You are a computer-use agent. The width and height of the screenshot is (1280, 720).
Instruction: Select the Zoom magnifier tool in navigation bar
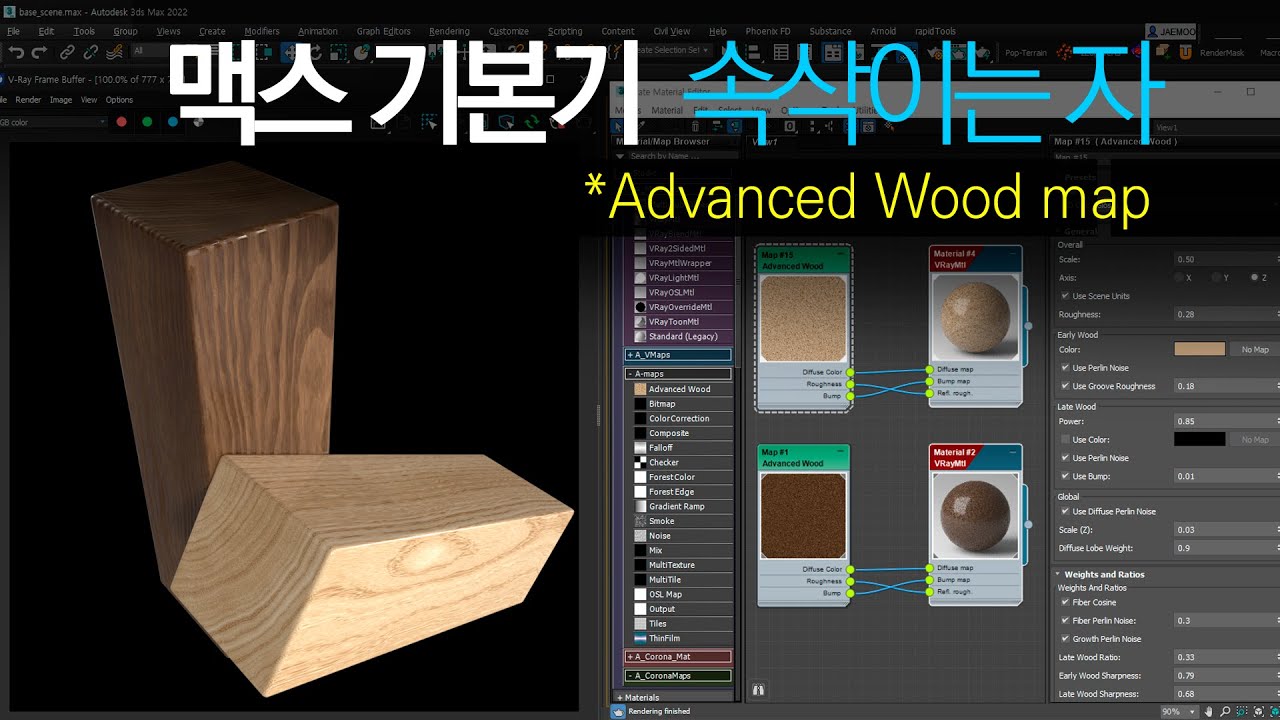coord(1226,711)
